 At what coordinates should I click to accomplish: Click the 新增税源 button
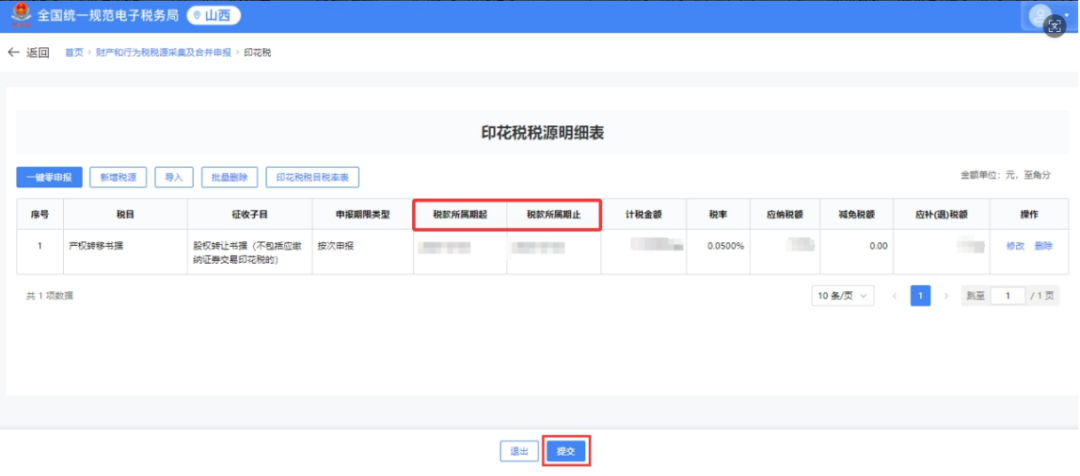click(x=118, y=177)
